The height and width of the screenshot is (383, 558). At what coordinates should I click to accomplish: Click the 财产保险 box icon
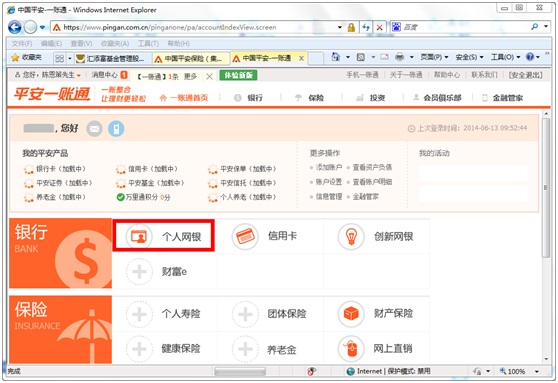(351, 314)
